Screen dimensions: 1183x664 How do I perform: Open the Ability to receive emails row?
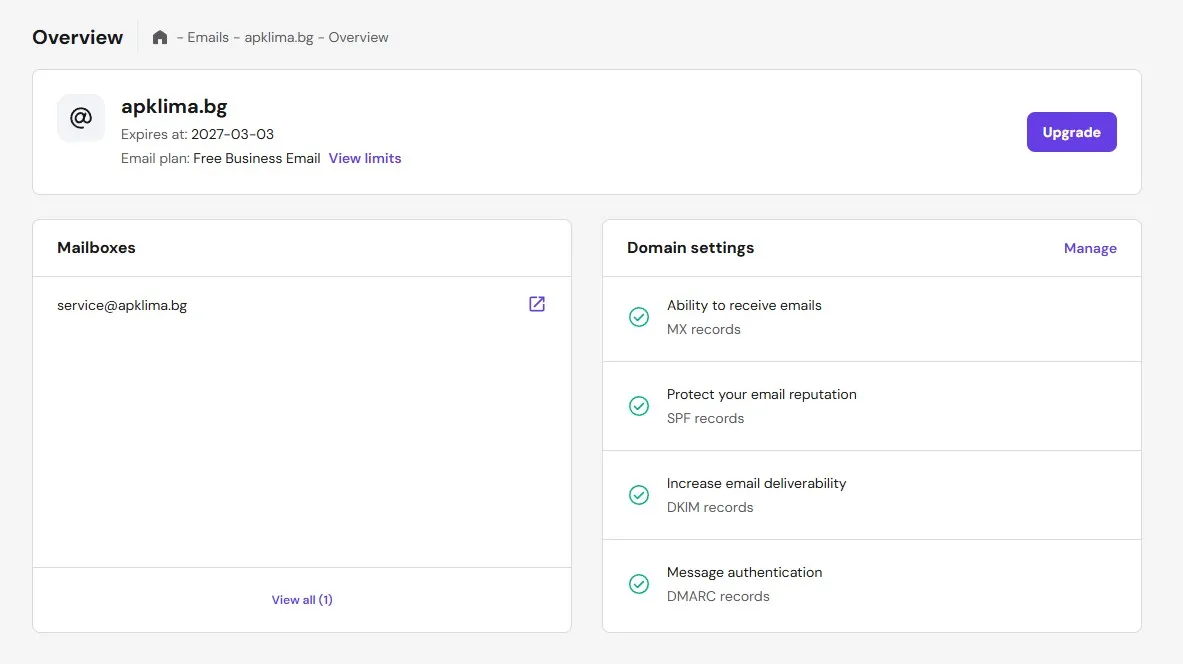(x=744, y=306)
